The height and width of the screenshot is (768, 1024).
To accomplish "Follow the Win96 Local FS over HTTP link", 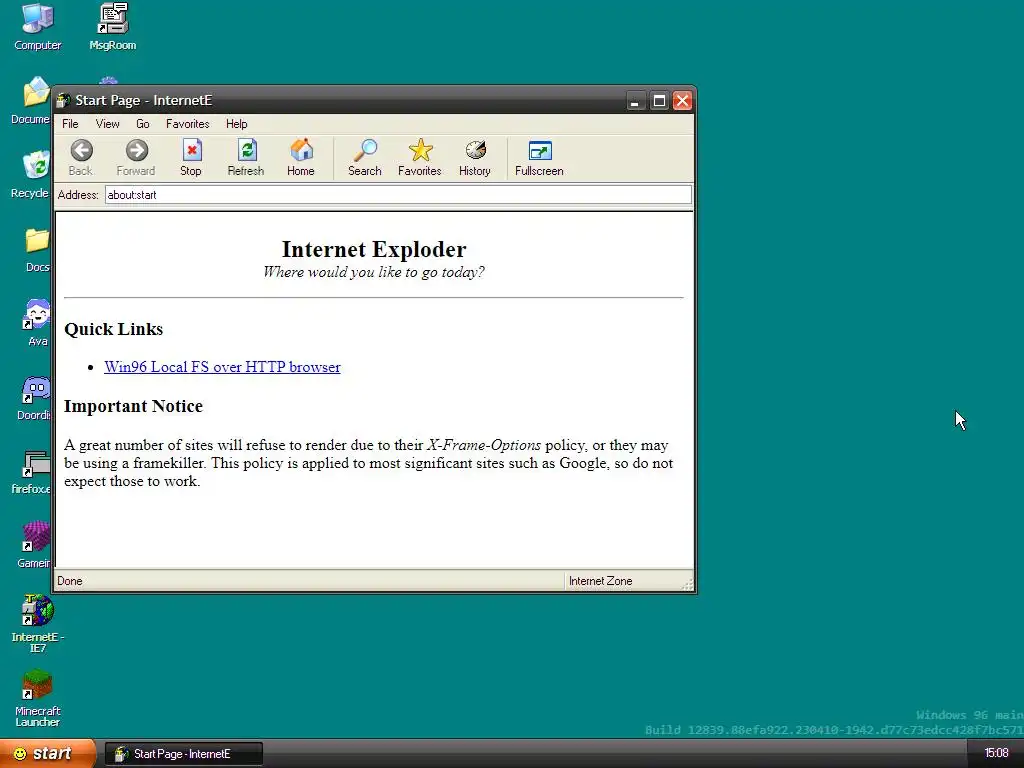I will pos(222,367).
